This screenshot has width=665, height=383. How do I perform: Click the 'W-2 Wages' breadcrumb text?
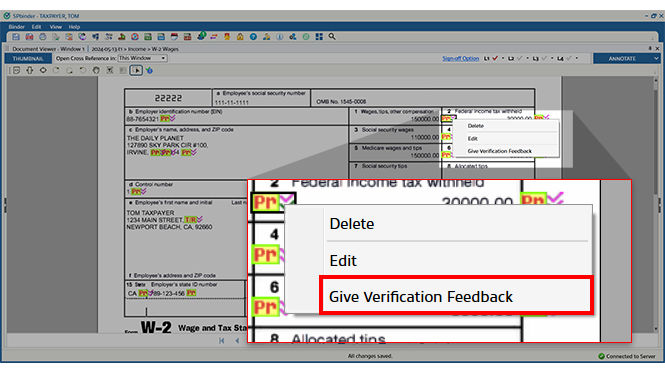[165, 49]
